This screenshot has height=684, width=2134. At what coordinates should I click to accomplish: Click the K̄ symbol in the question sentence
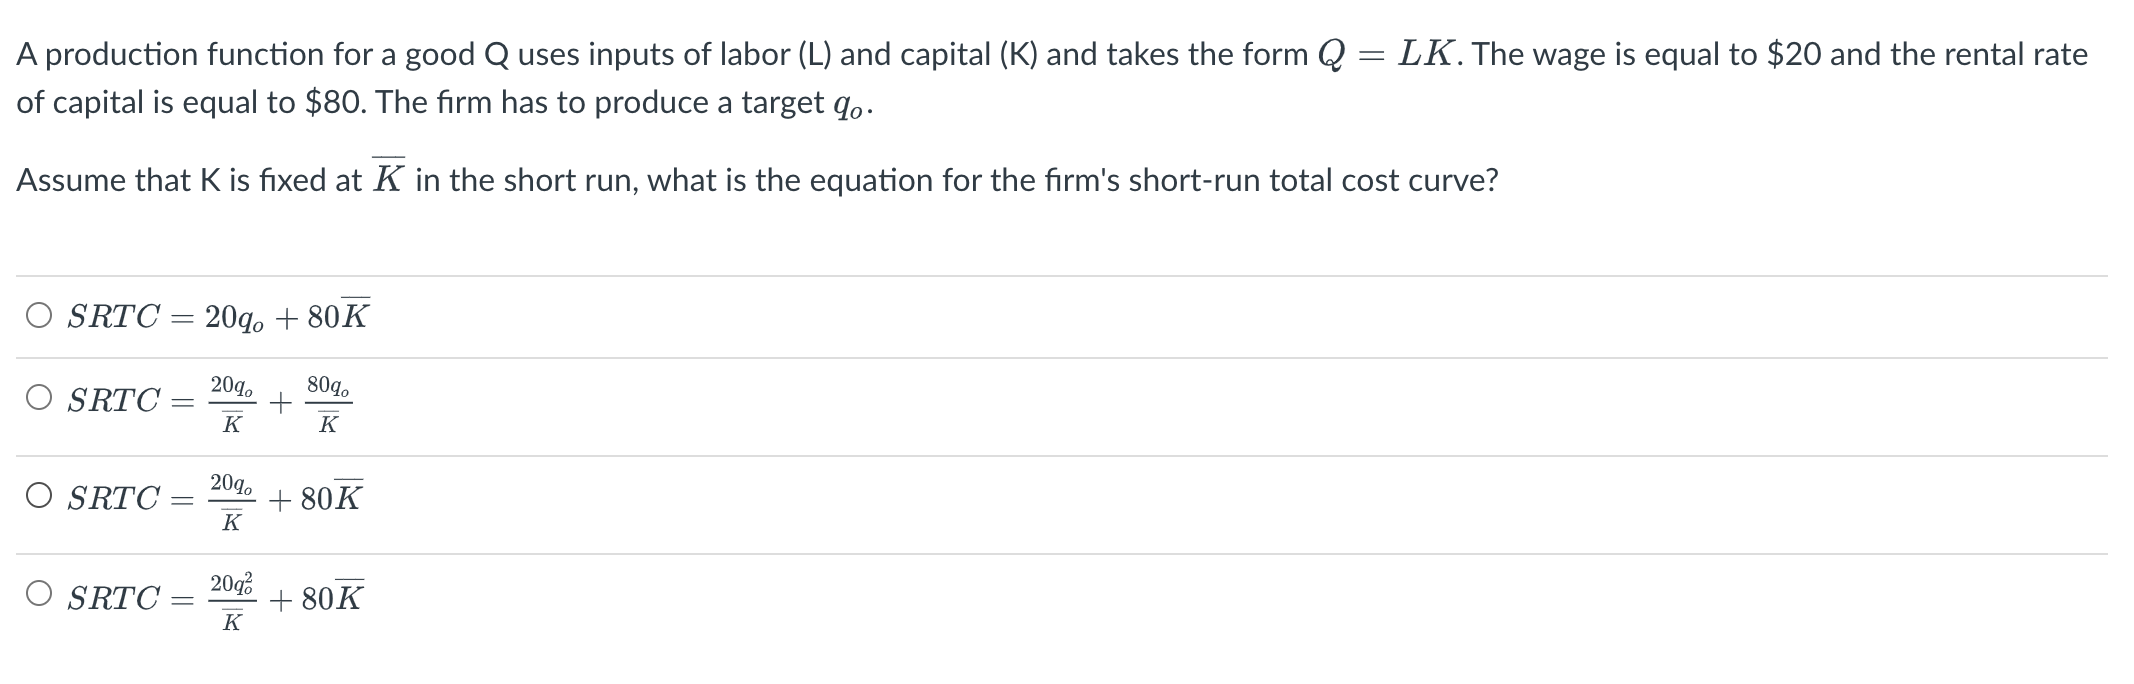click(389, 178)
